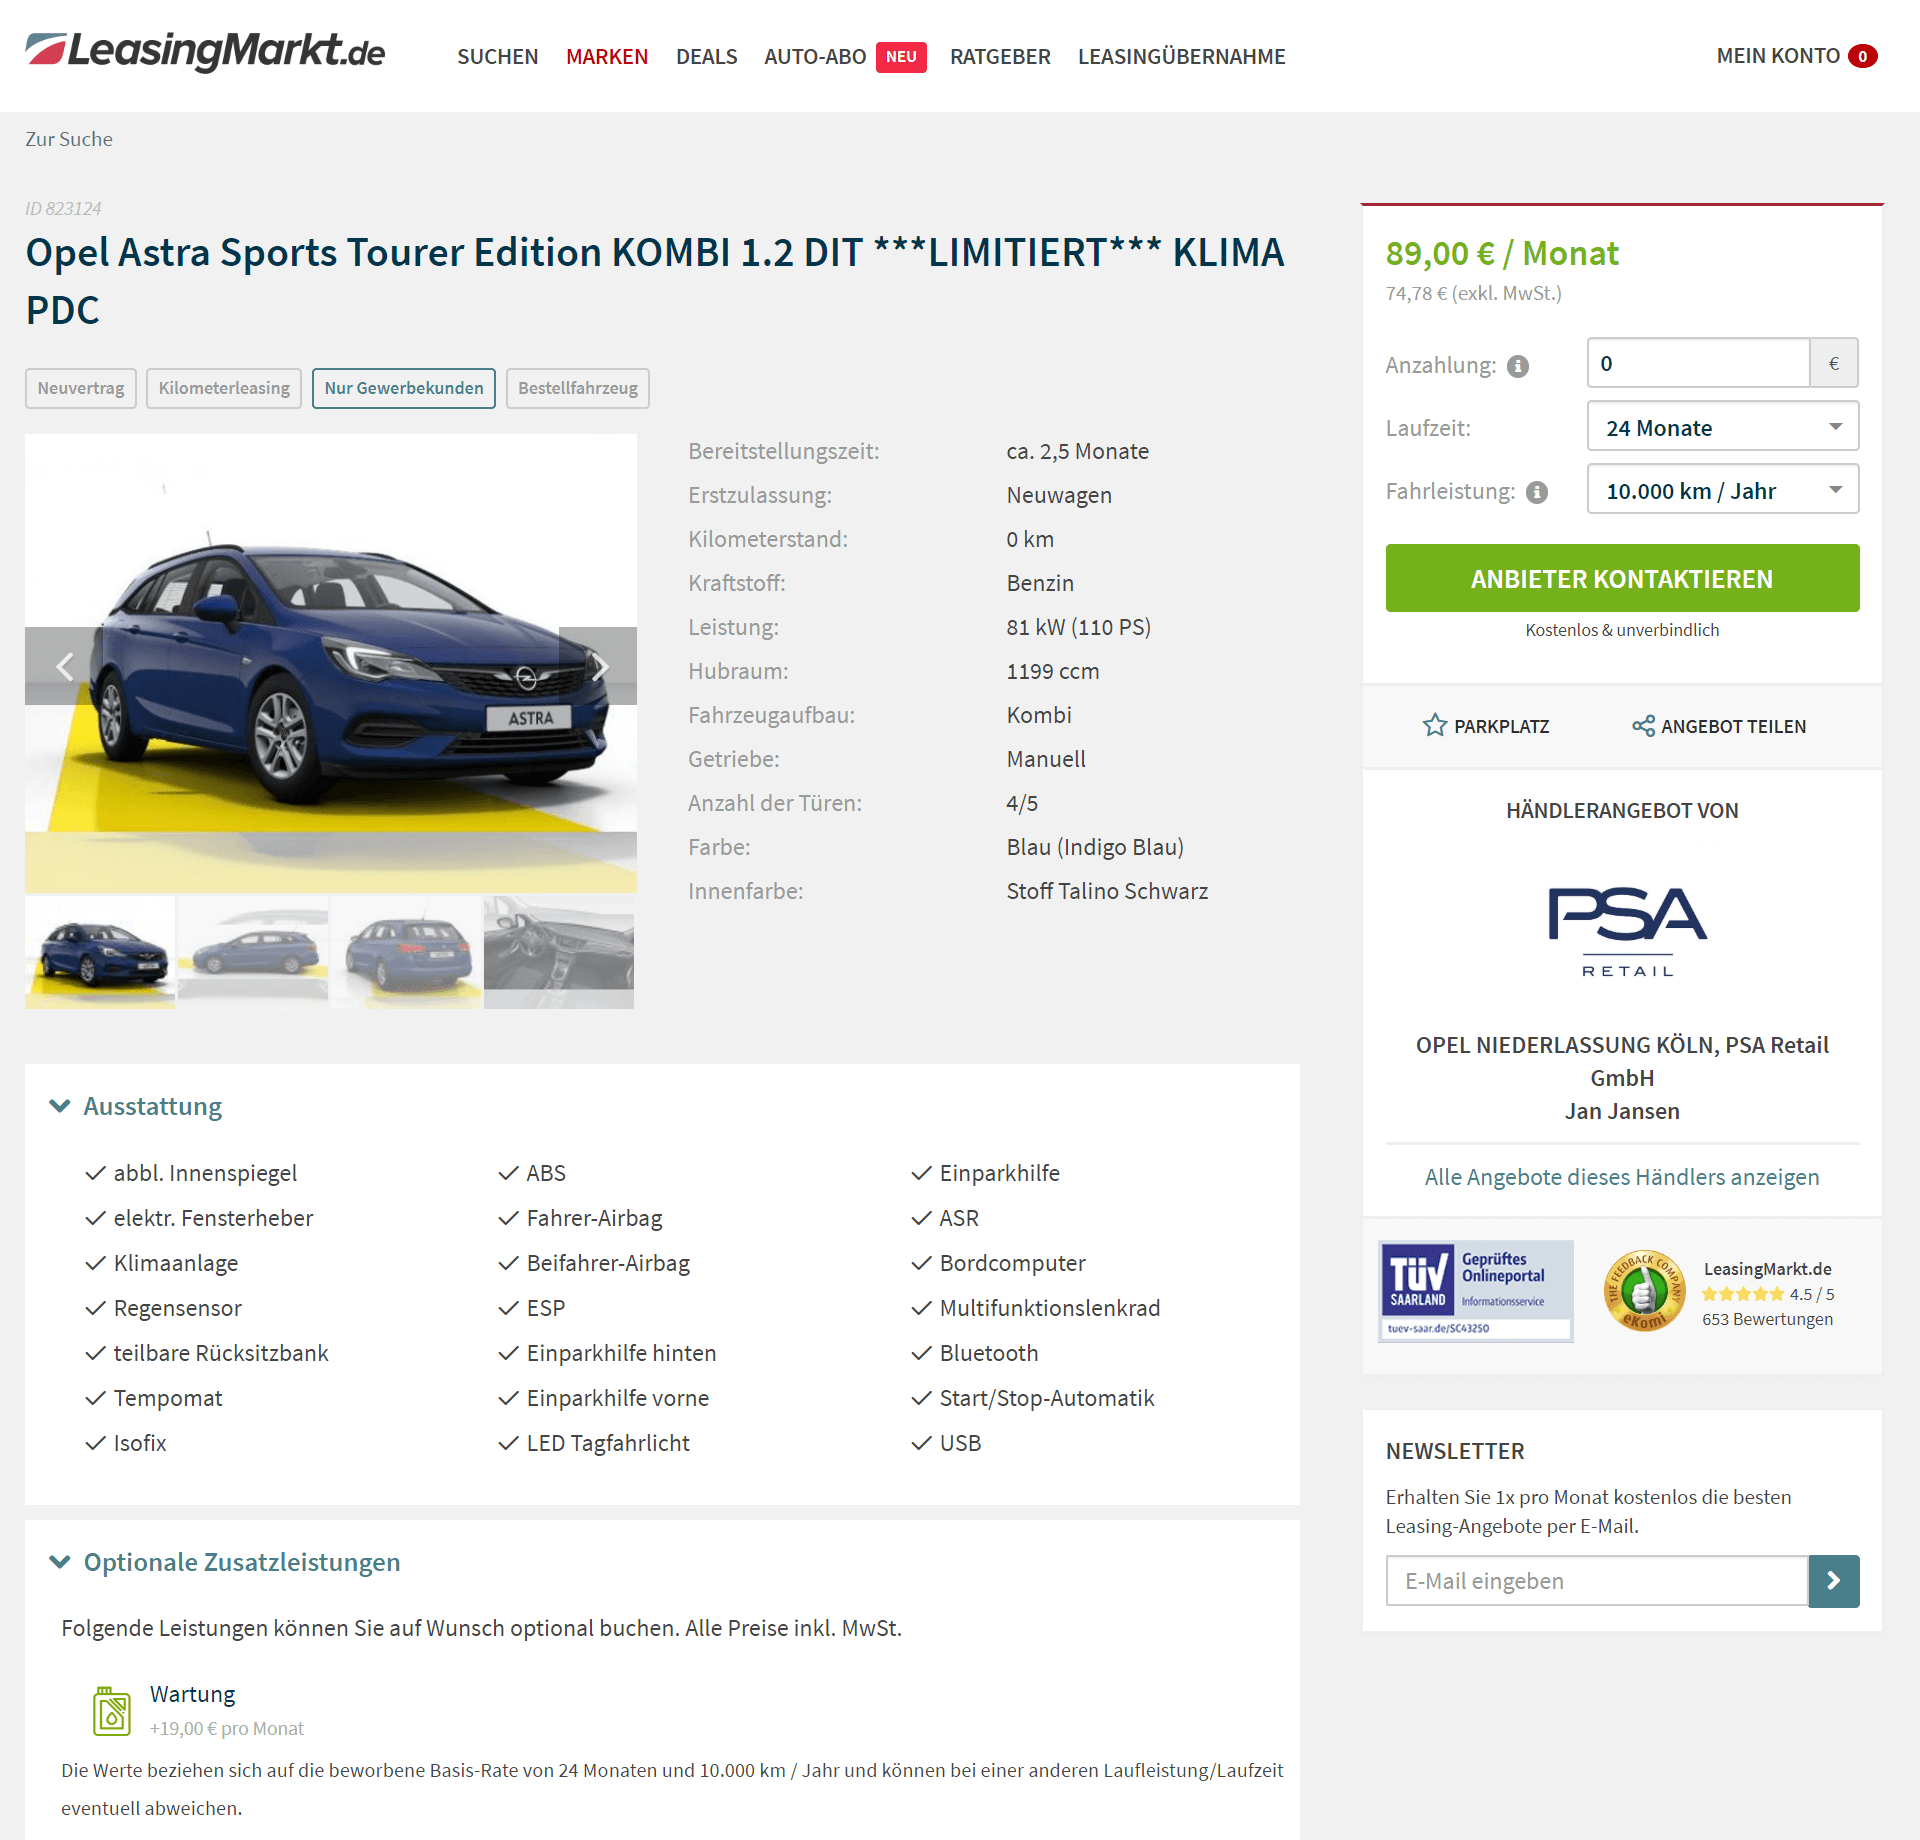The height and width of the screenshot is (1840, 1920).
Task: Click the Wartung oil canister icon
Action: (112, 1710)
